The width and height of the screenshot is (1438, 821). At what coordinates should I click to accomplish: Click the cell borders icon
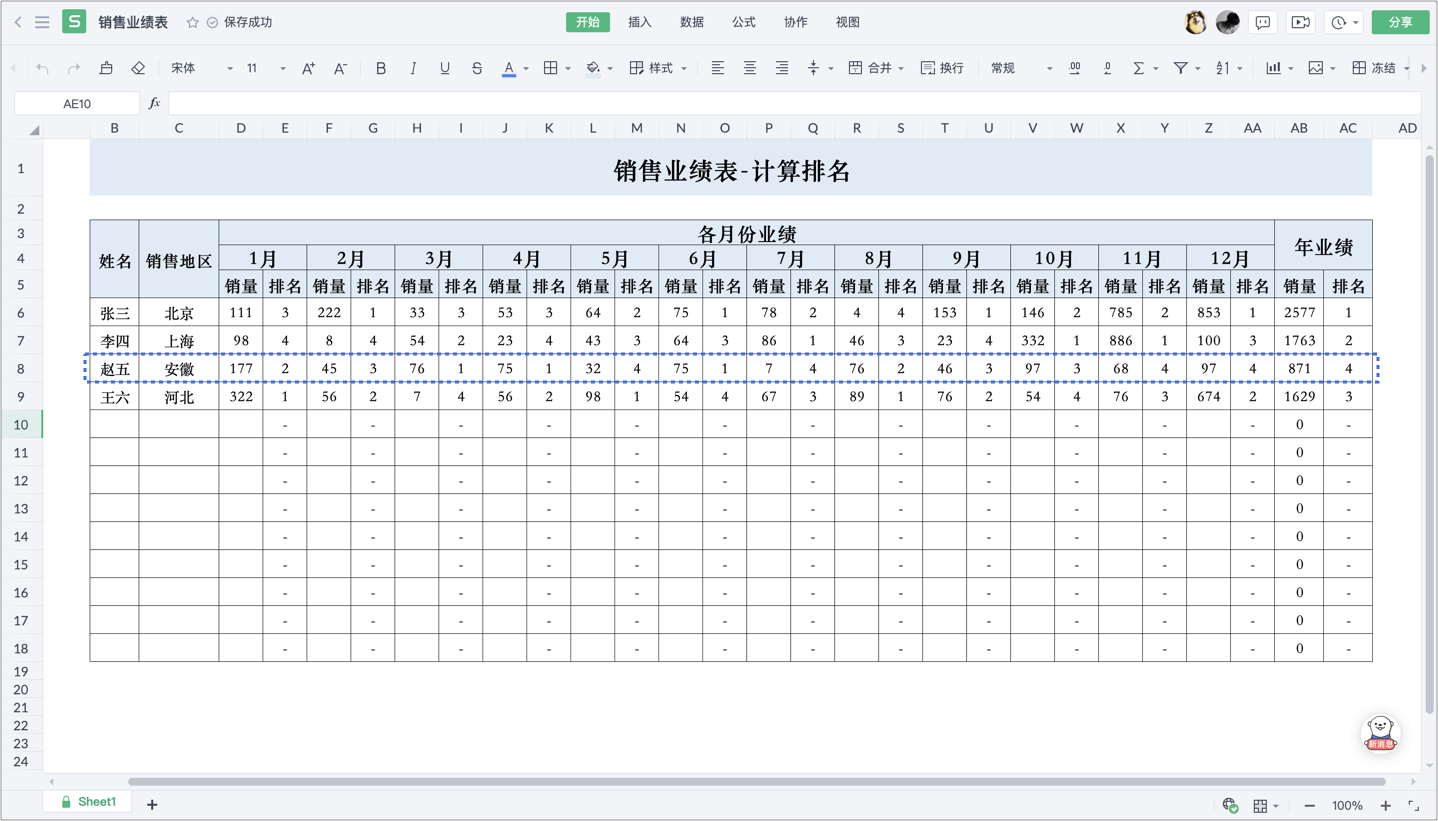(x=550, y=68)
